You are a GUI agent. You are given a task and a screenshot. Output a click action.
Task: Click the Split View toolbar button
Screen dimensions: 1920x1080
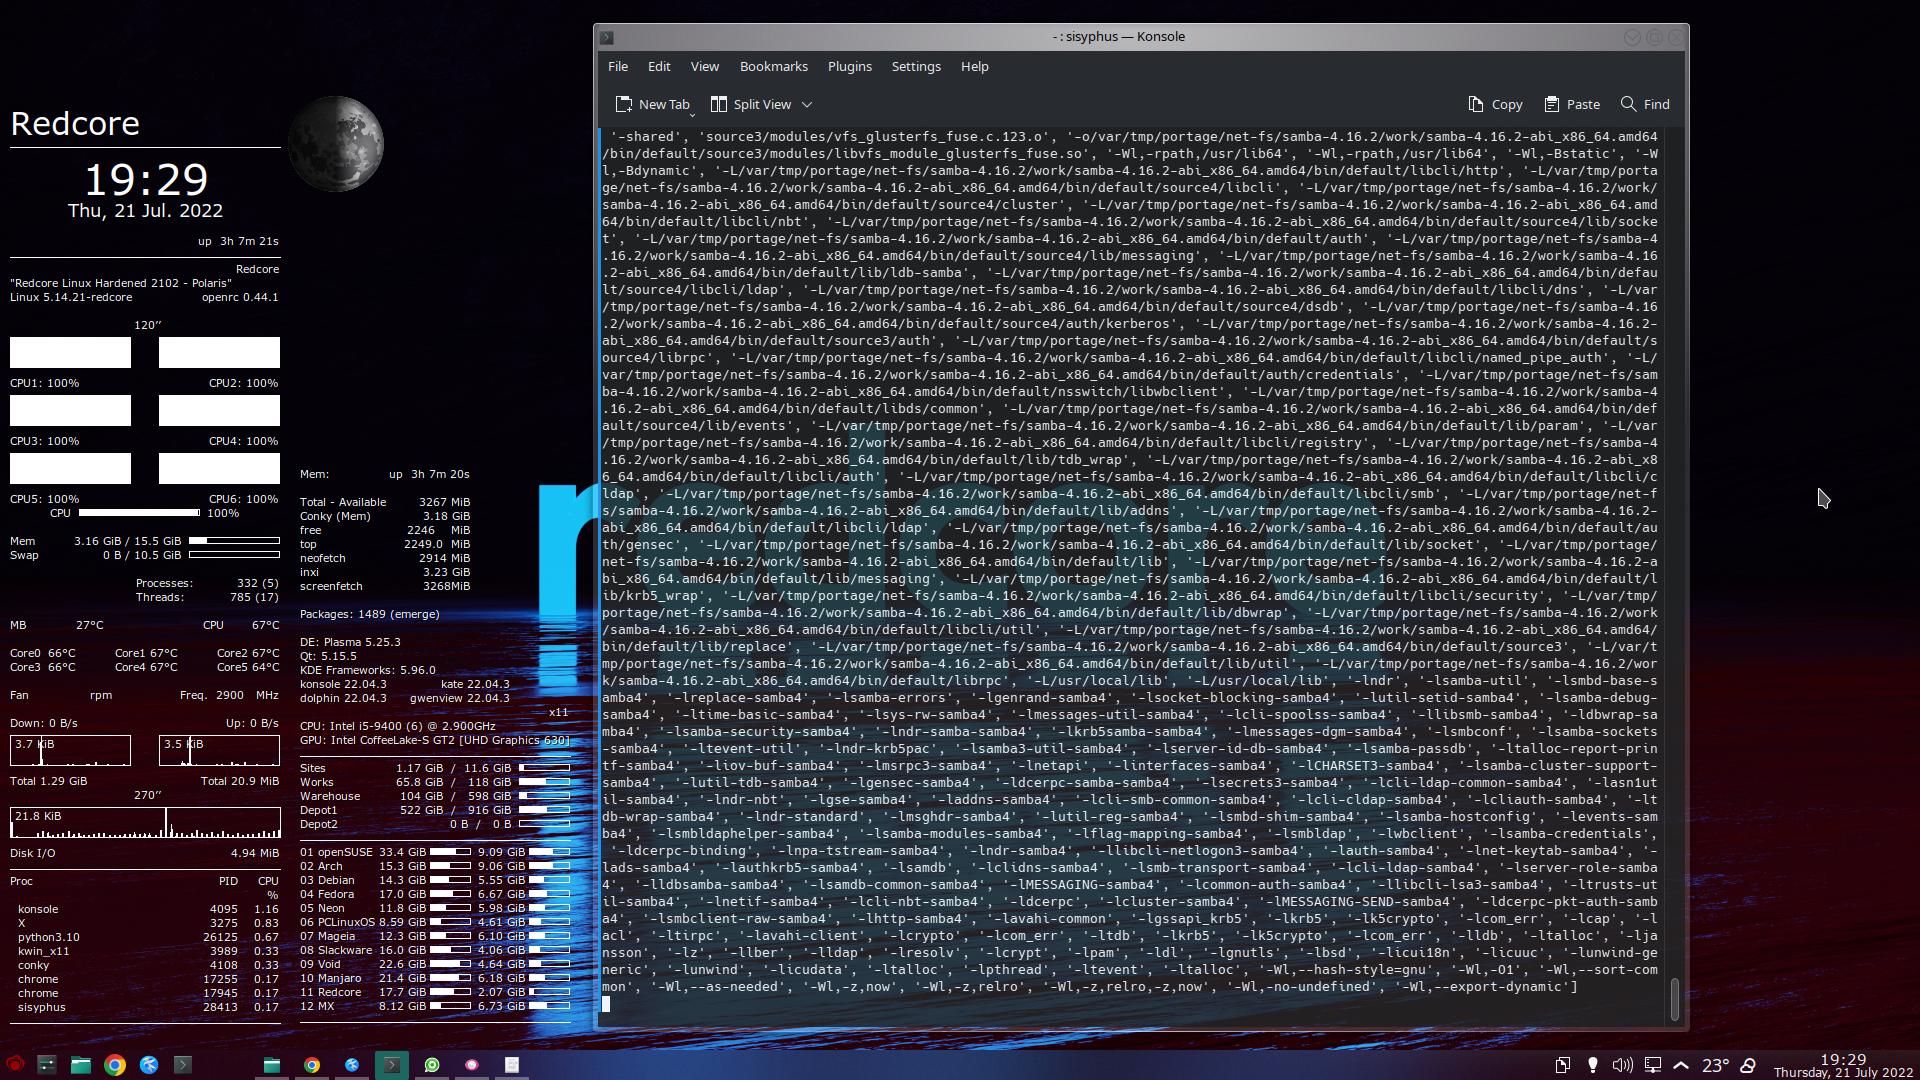pos(751,104)
